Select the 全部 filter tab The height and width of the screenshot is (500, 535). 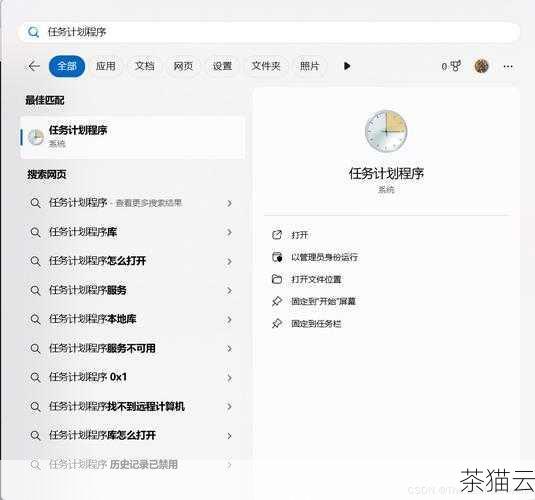[67, 66]
